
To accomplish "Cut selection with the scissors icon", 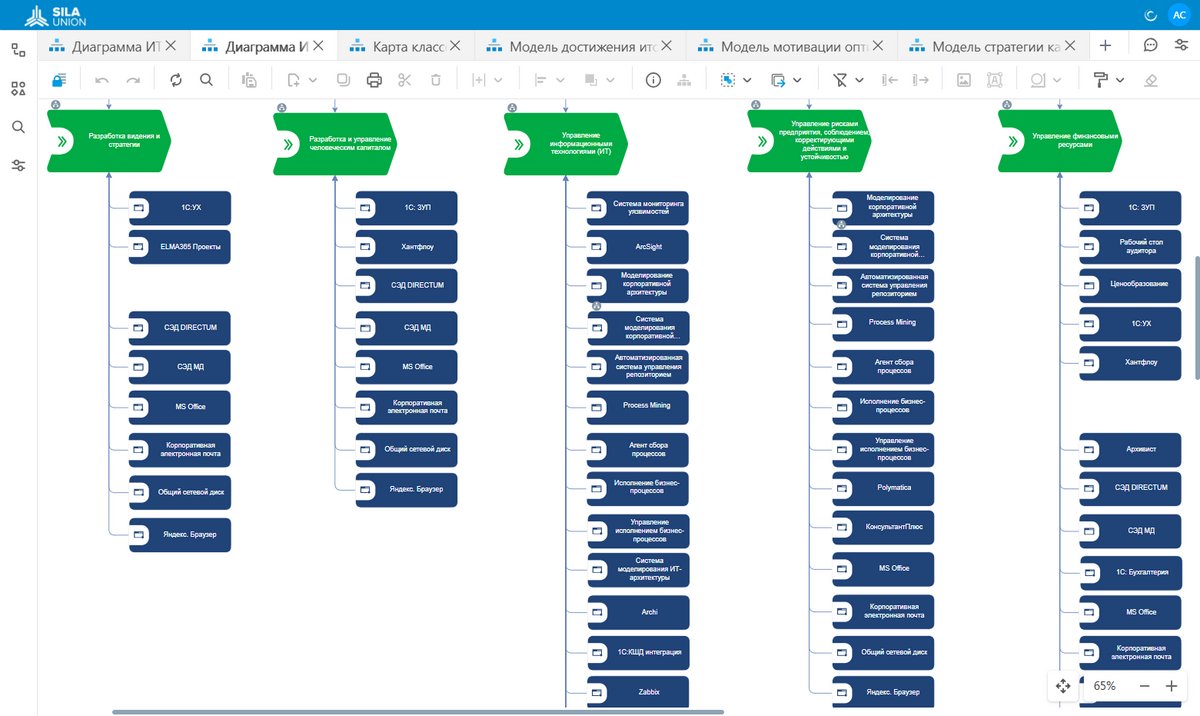I will point(404,80).
